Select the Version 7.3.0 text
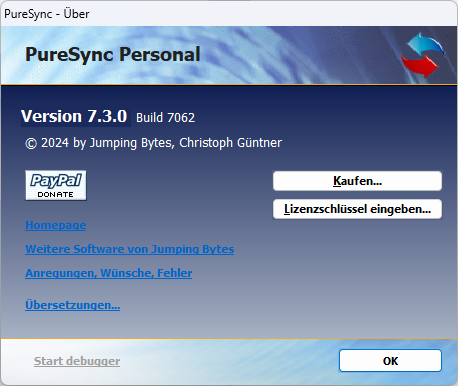458x386 pixels. point(74,116)
